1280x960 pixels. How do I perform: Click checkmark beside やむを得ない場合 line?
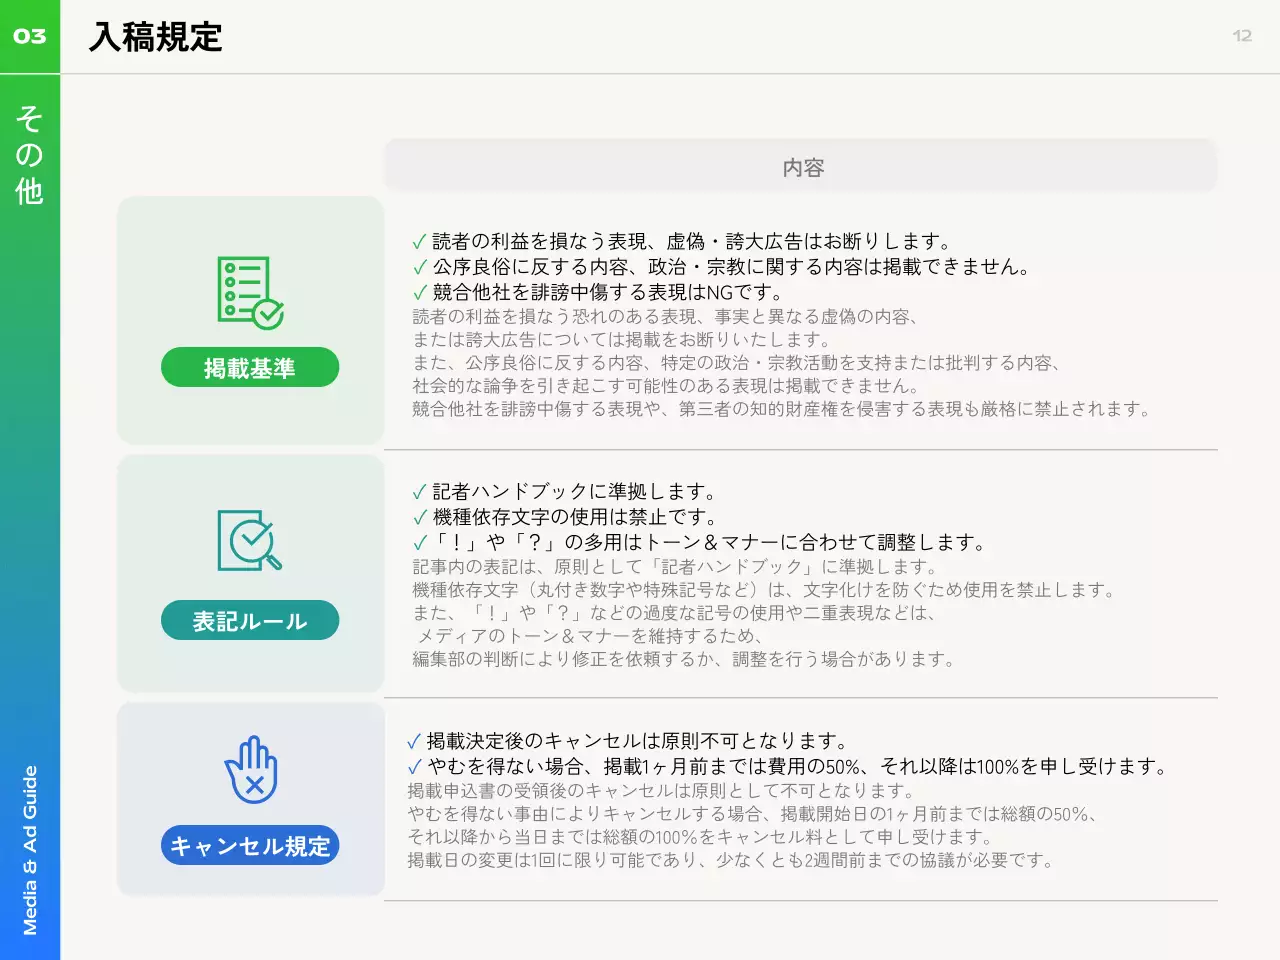[x=414, y=767]
